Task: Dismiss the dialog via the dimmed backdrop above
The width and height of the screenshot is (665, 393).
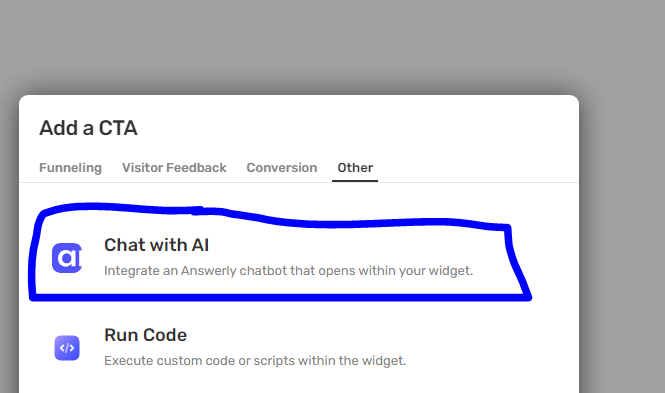Action: tap(297, 47)
